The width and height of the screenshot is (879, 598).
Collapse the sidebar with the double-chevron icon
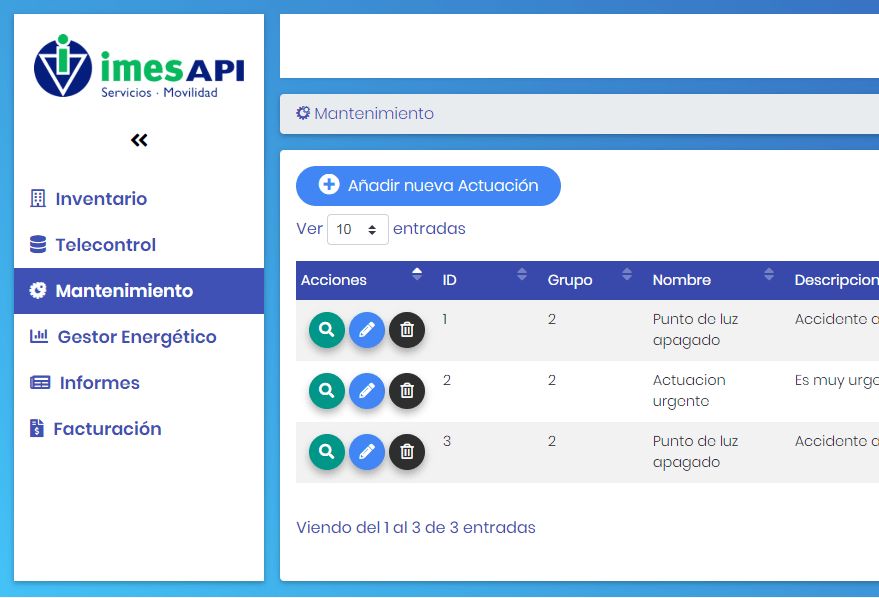coord(139,140)
